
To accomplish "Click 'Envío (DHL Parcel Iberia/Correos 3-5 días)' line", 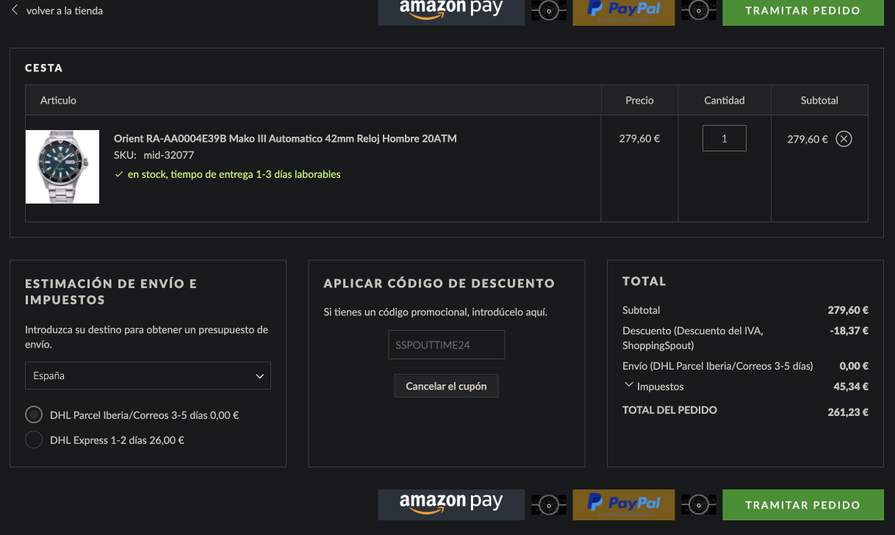I will [717, 366].
